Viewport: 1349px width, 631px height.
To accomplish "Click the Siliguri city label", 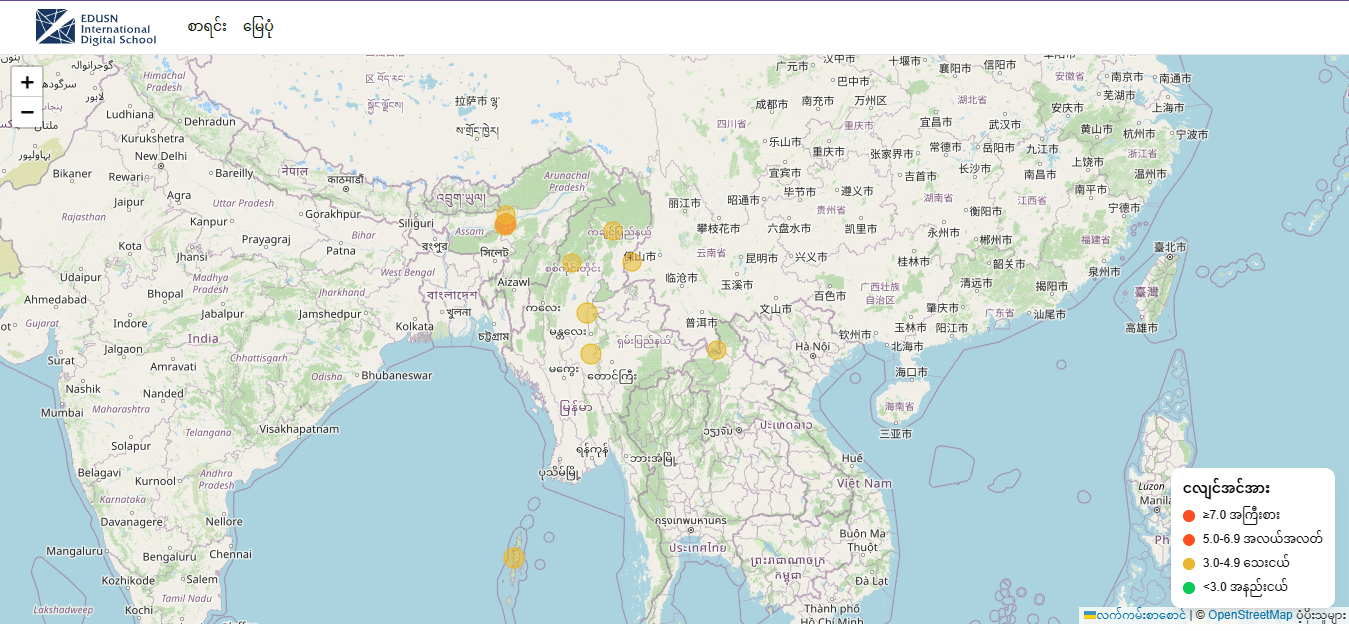I will (x=416, y=223).
